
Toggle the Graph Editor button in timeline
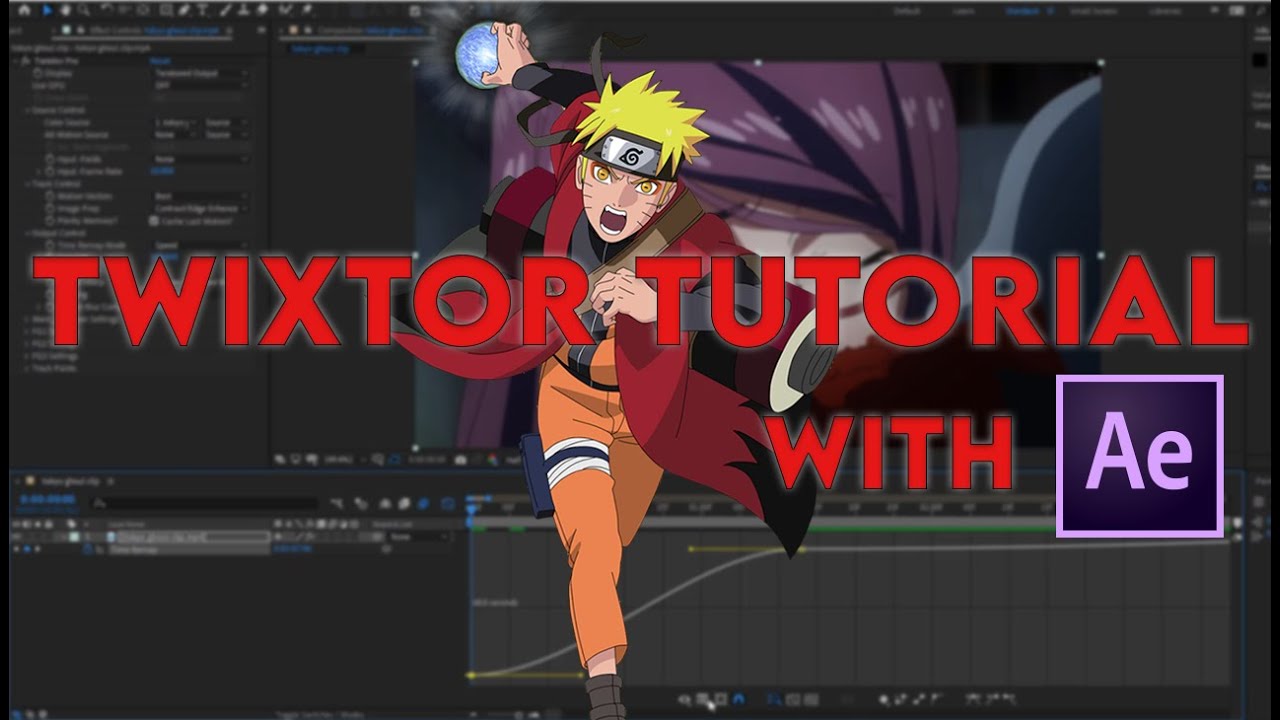(448, 504)
